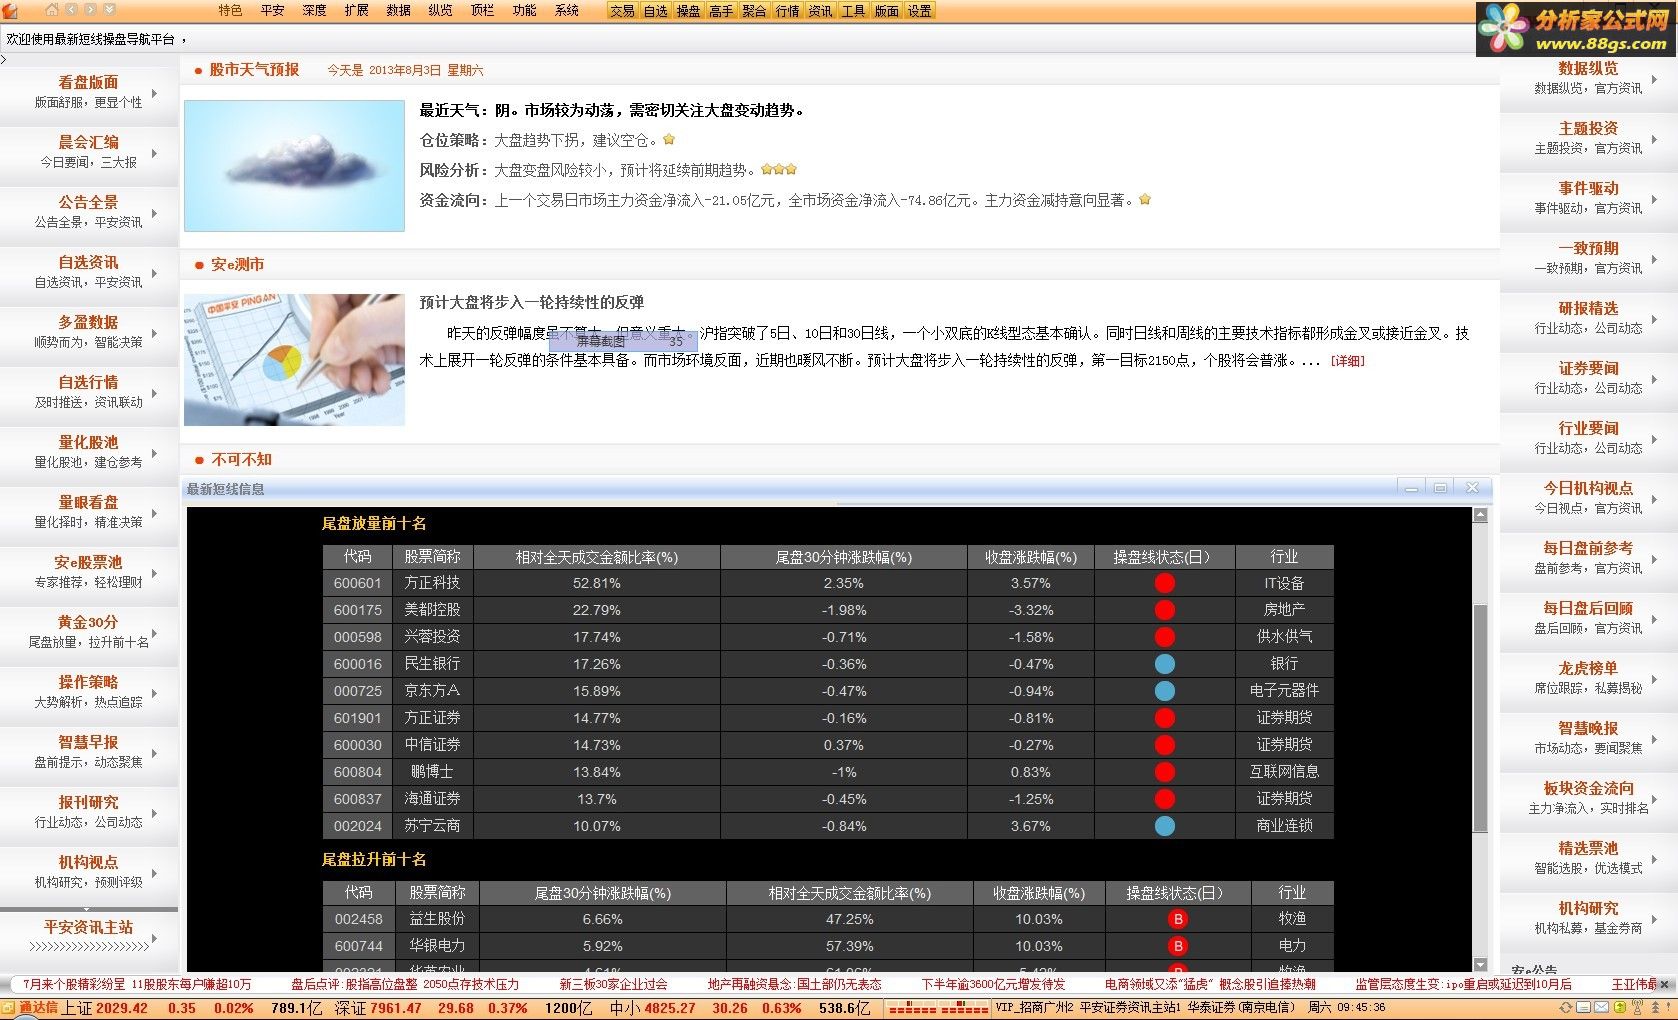Open the 数据 menu
The image size is (1678, 1020).
click(398, 10)
